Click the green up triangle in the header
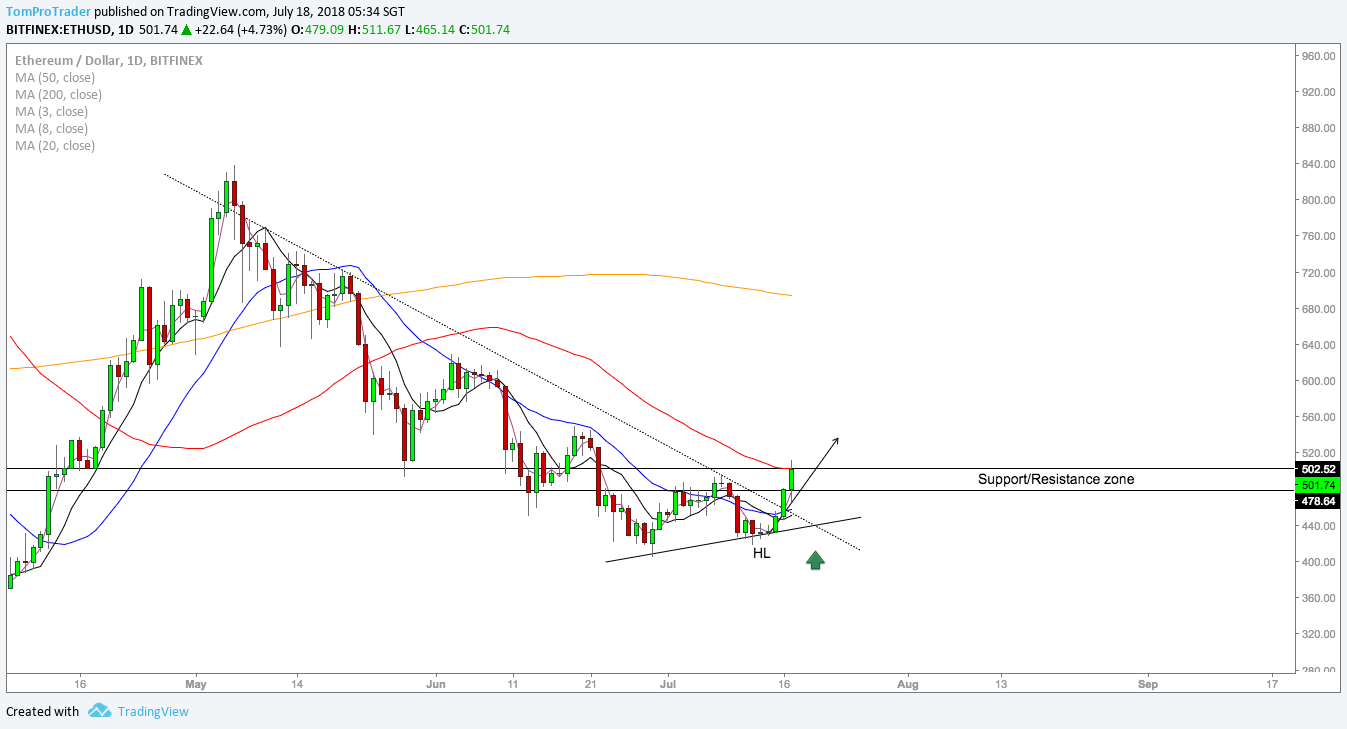Screen dimensions: 1347x729 pyautogui.click(x=184, y=29)
